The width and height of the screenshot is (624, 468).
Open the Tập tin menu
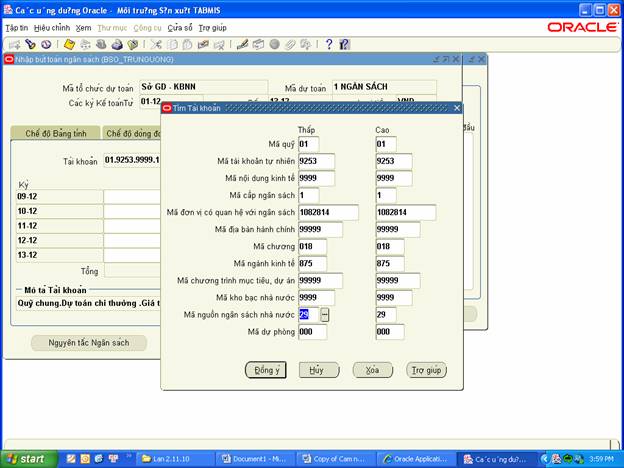pos(16,28)
